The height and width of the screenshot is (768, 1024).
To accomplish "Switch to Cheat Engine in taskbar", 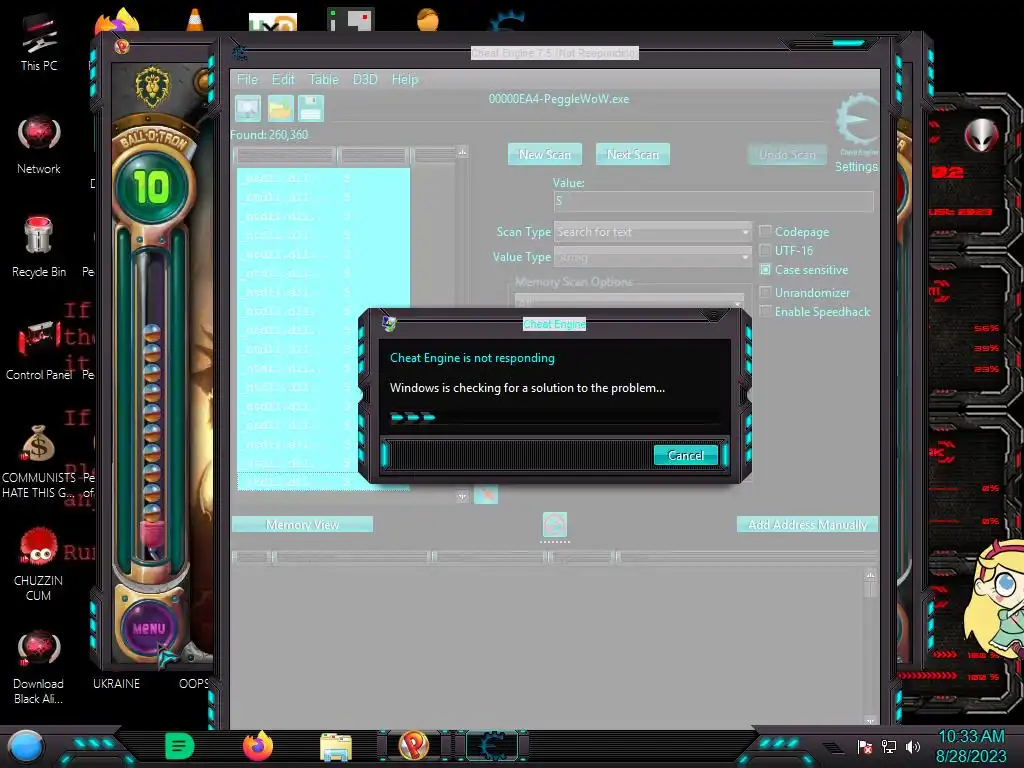I will [492, 746].
